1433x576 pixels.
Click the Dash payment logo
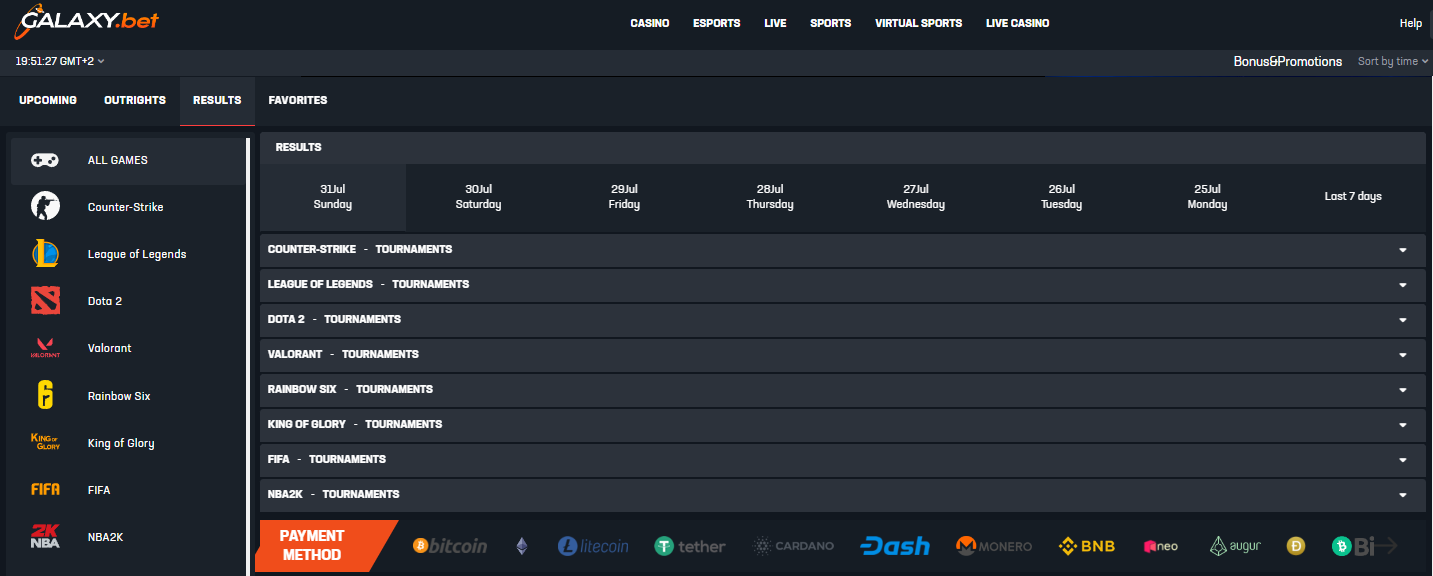pos(895,546)
